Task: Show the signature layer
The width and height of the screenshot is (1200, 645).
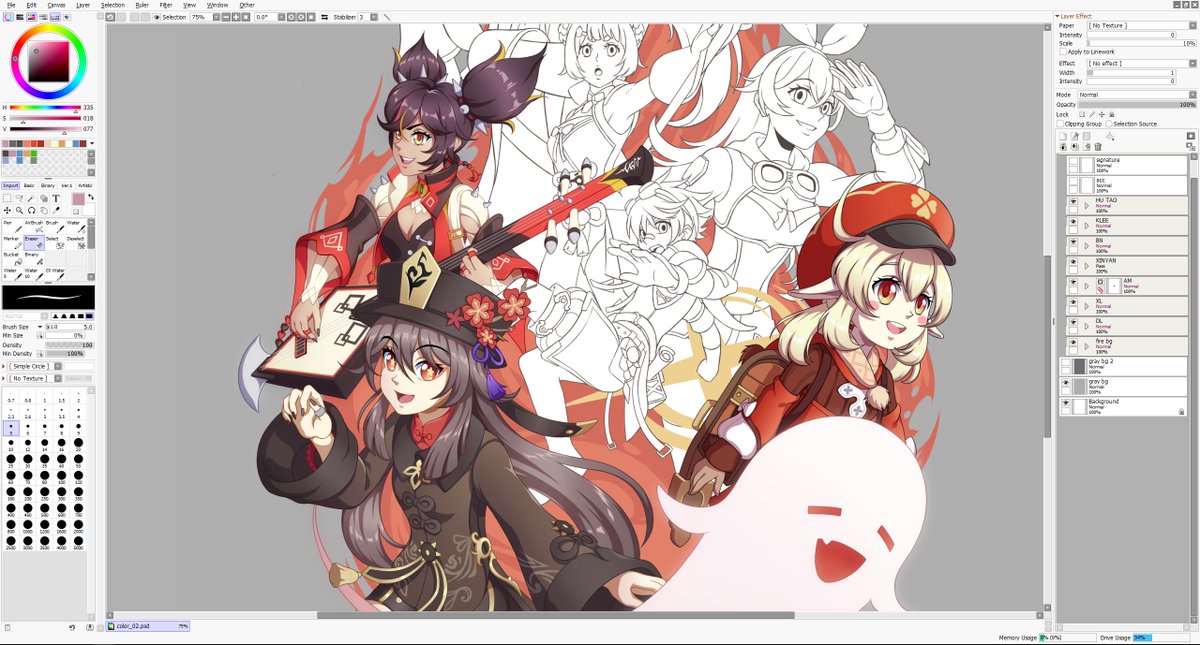Action: (1072, 163)
